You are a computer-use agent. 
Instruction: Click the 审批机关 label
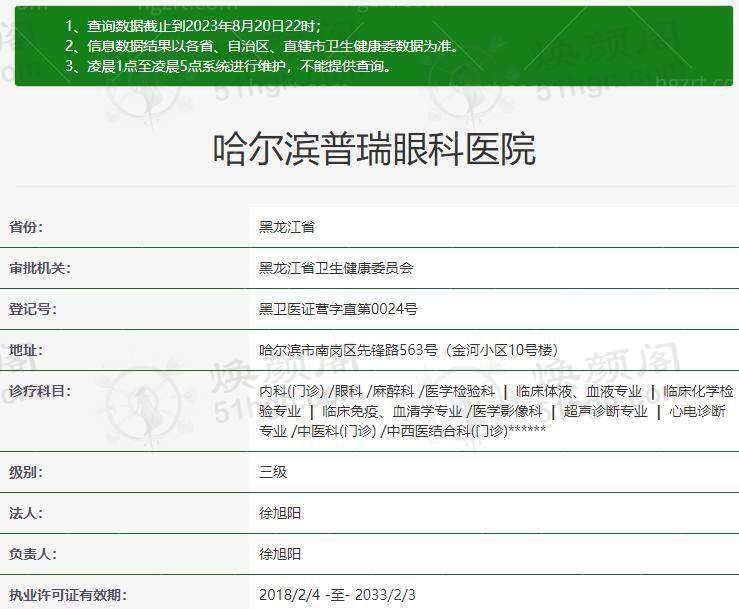[x=40, y=268]
